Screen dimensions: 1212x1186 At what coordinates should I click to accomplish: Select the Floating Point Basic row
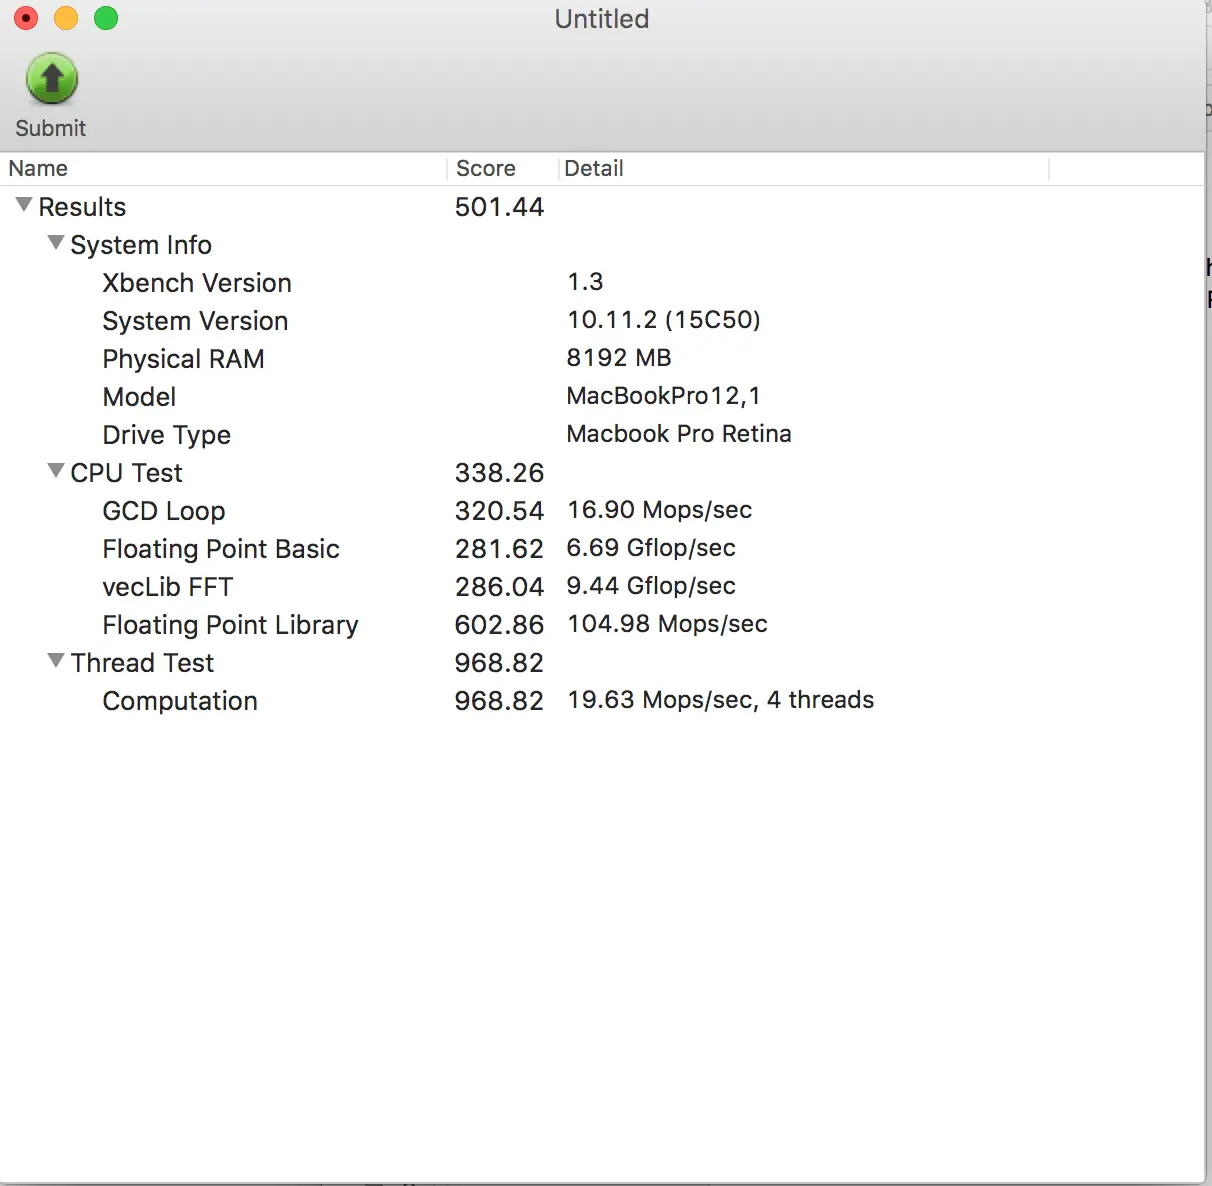pos(221,549)
